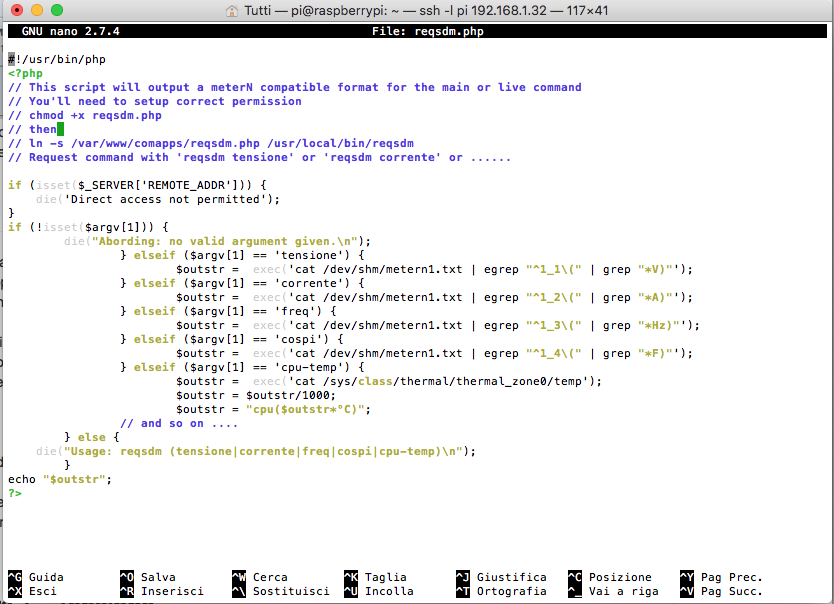Click the ^X Esci exit shortcut

[32, 591]
